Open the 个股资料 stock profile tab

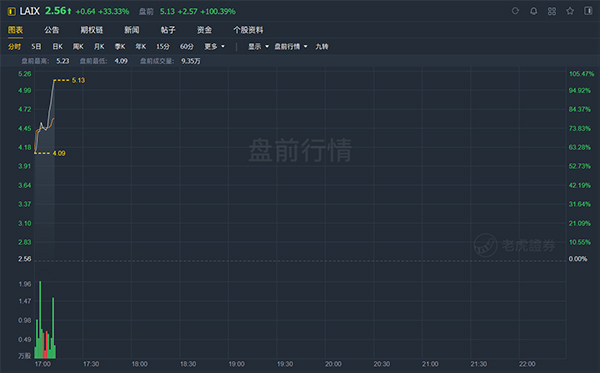click(248, 30)
